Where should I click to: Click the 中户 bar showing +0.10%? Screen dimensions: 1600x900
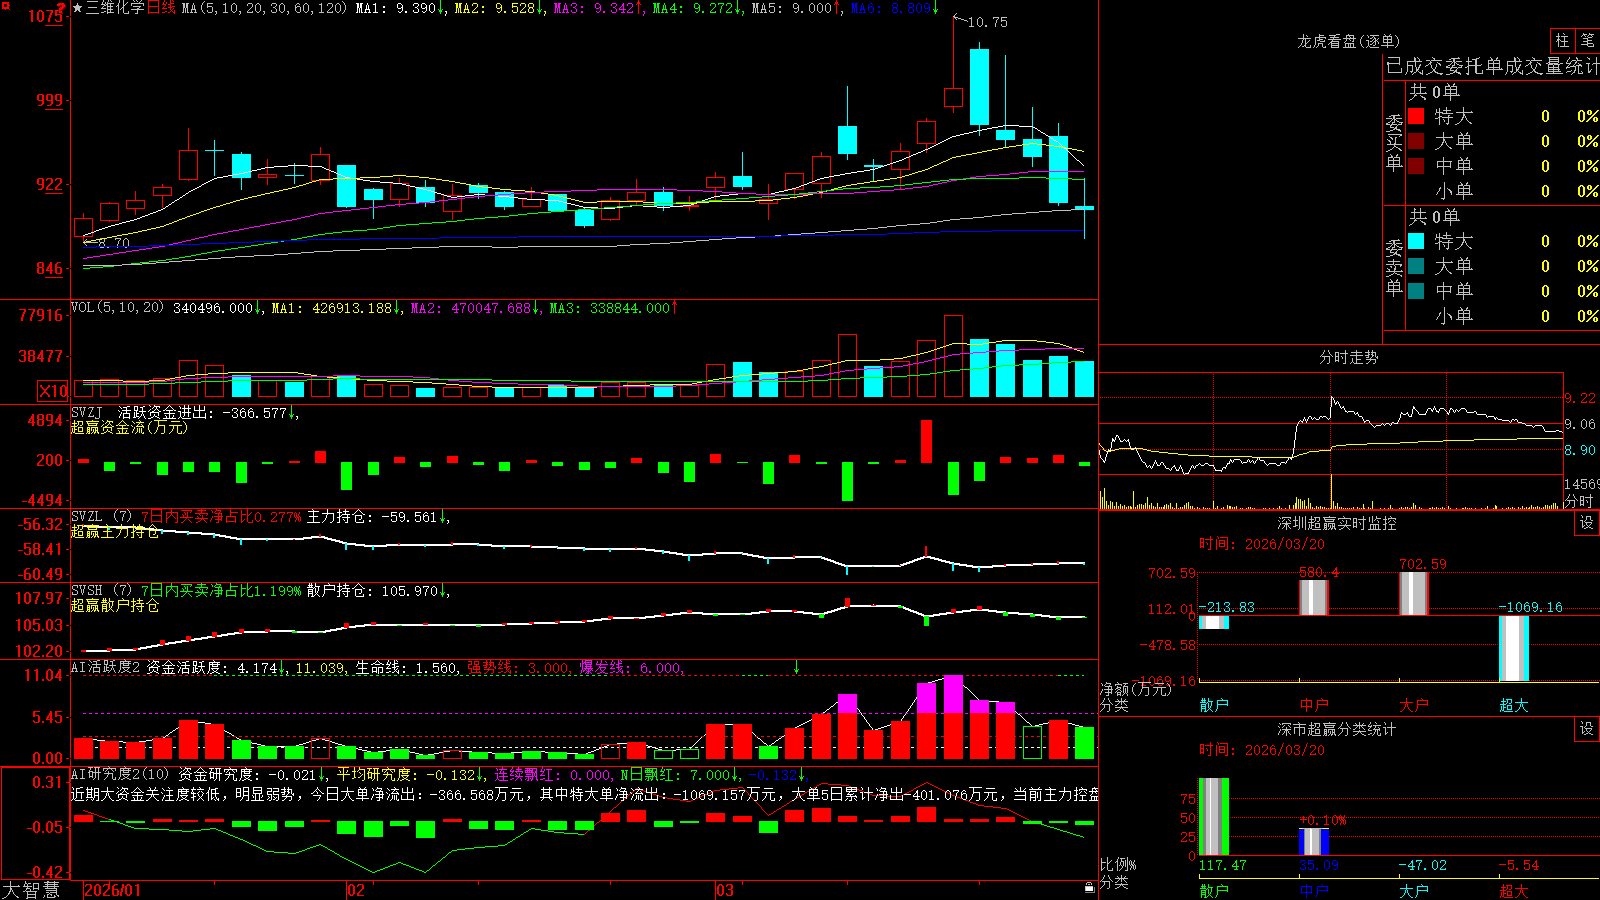(1314, 842)
